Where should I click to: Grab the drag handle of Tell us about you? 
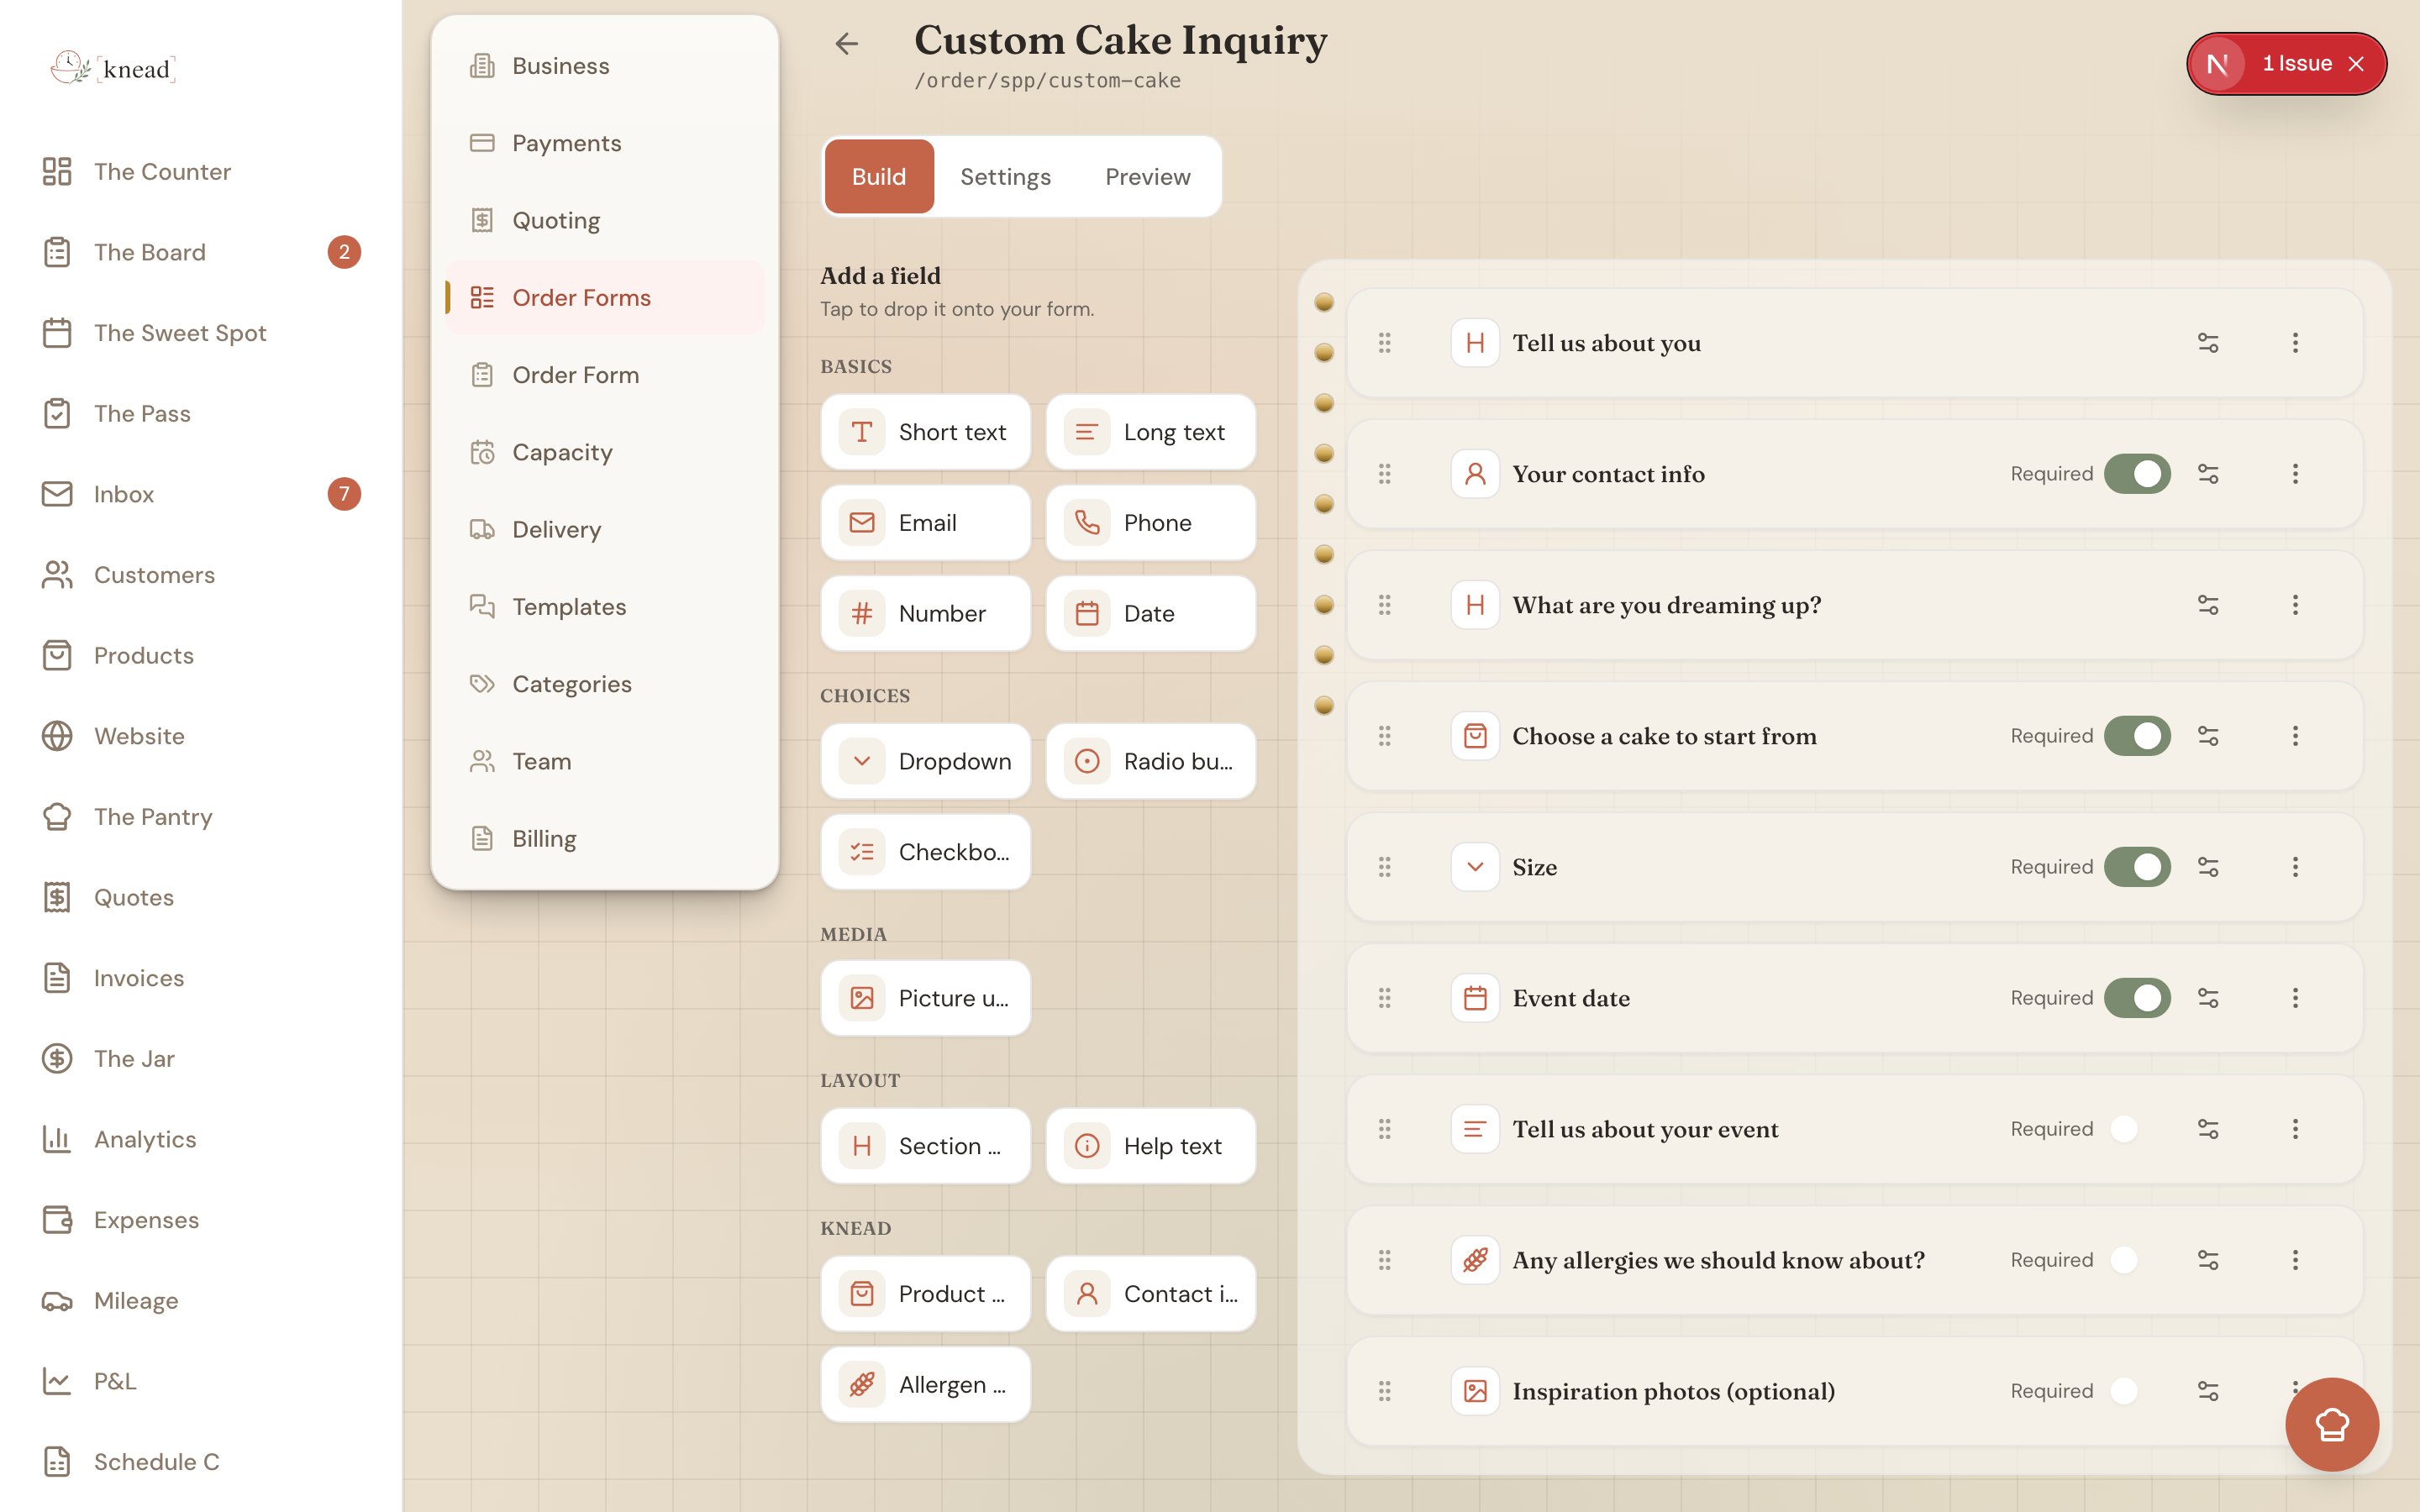coord(1384,343)
